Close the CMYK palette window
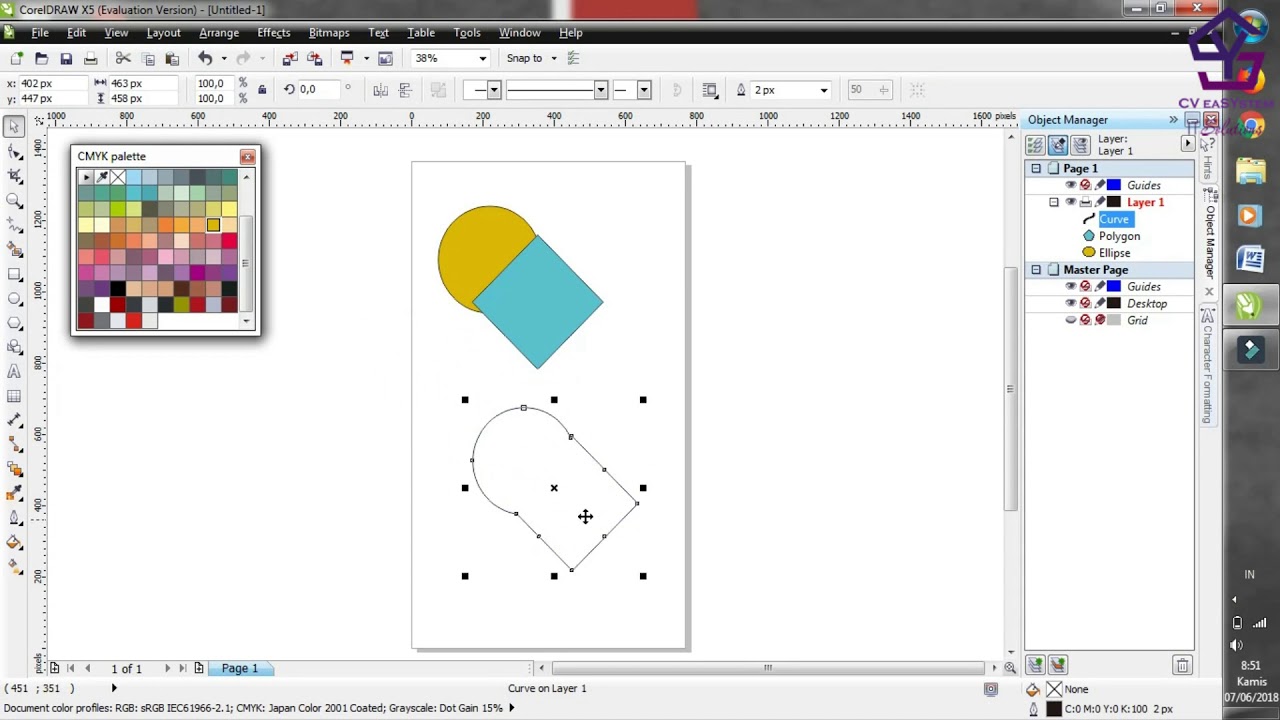 [247, 157]
